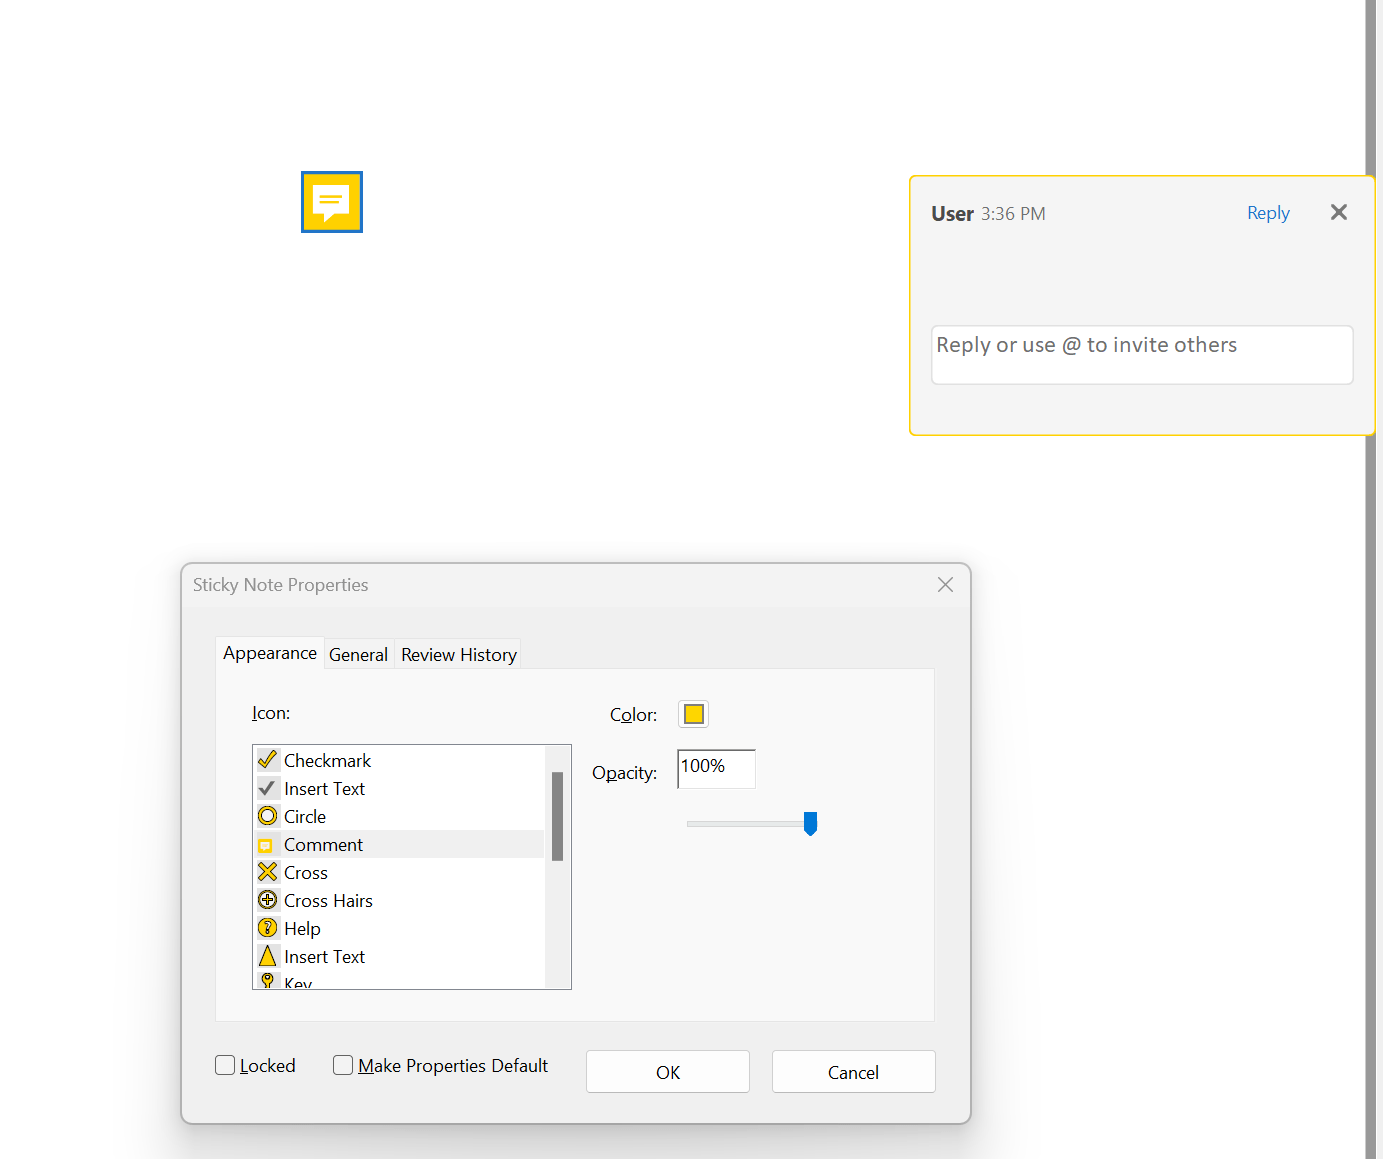Viewport: 1383px width, 1159px height.
Task: Choose the Comment icon style
Action: 322,844
